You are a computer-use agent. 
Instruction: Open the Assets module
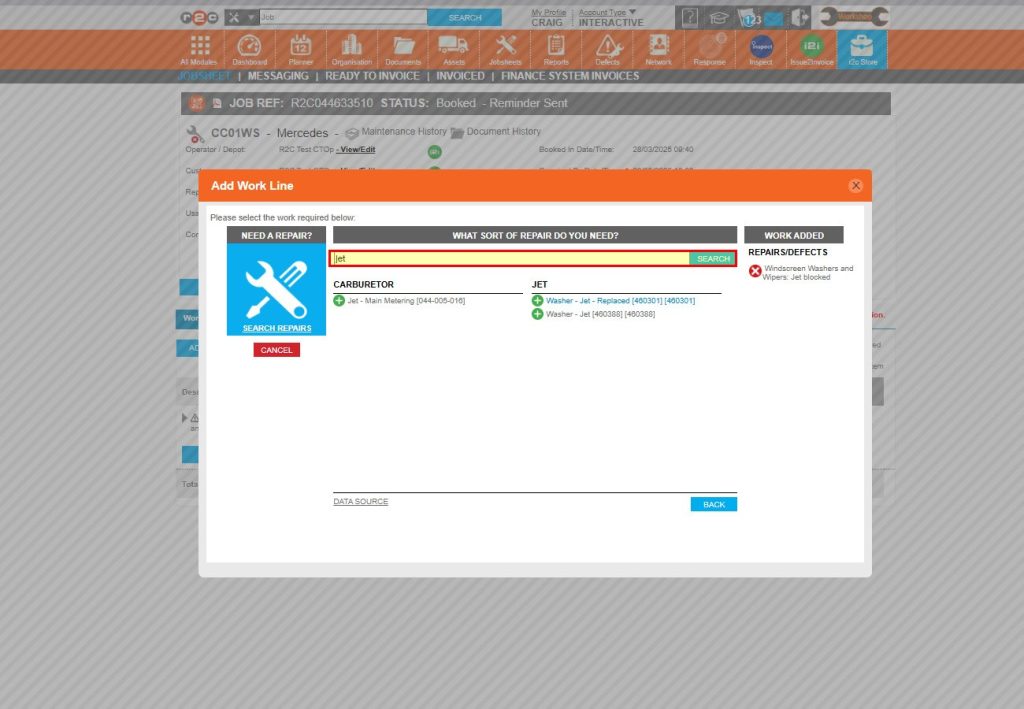(455, 47)
